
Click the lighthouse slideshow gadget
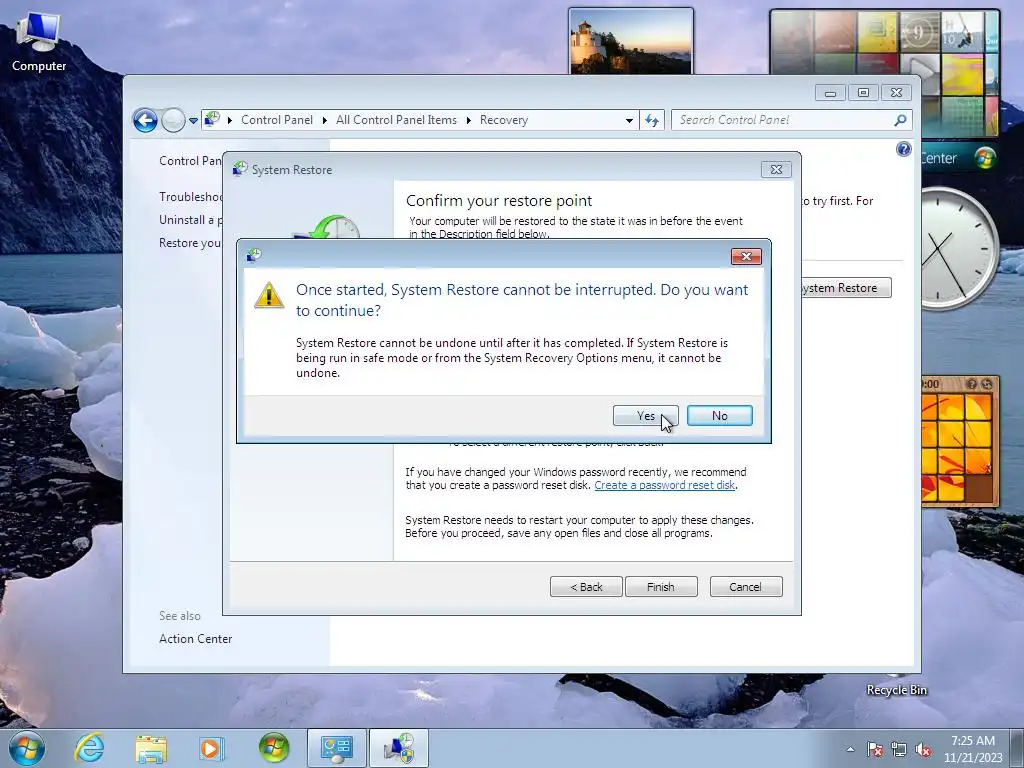(x=631, y=41)
